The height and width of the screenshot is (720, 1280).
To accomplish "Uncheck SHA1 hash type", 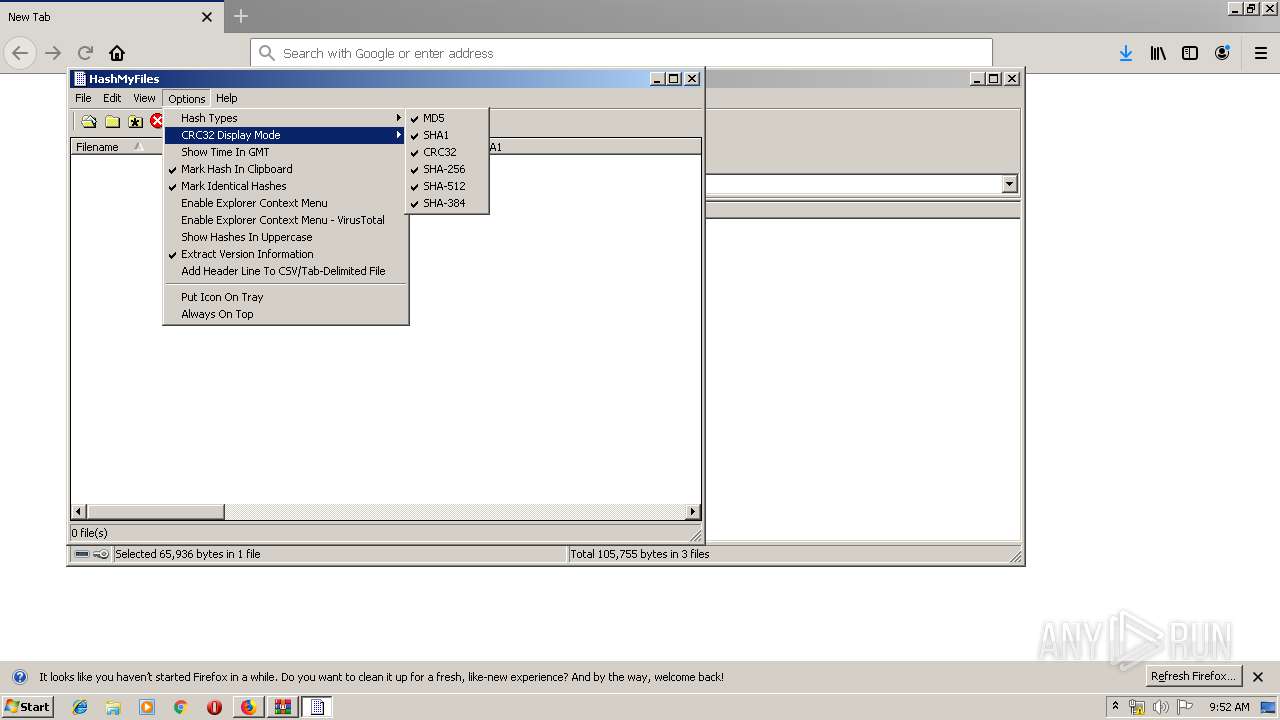I will tap(447, 135).
